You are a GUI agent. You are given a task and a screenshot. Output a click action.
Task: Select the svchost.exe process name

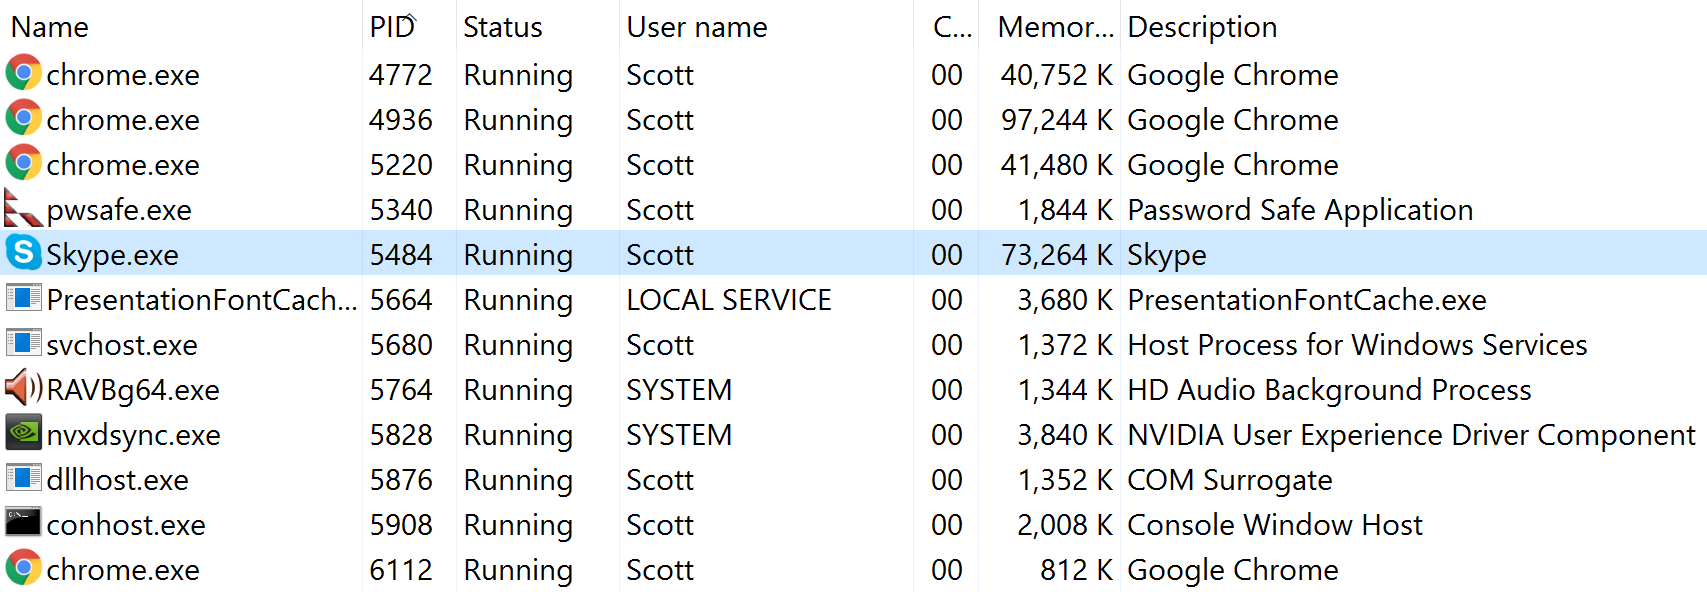122,345
